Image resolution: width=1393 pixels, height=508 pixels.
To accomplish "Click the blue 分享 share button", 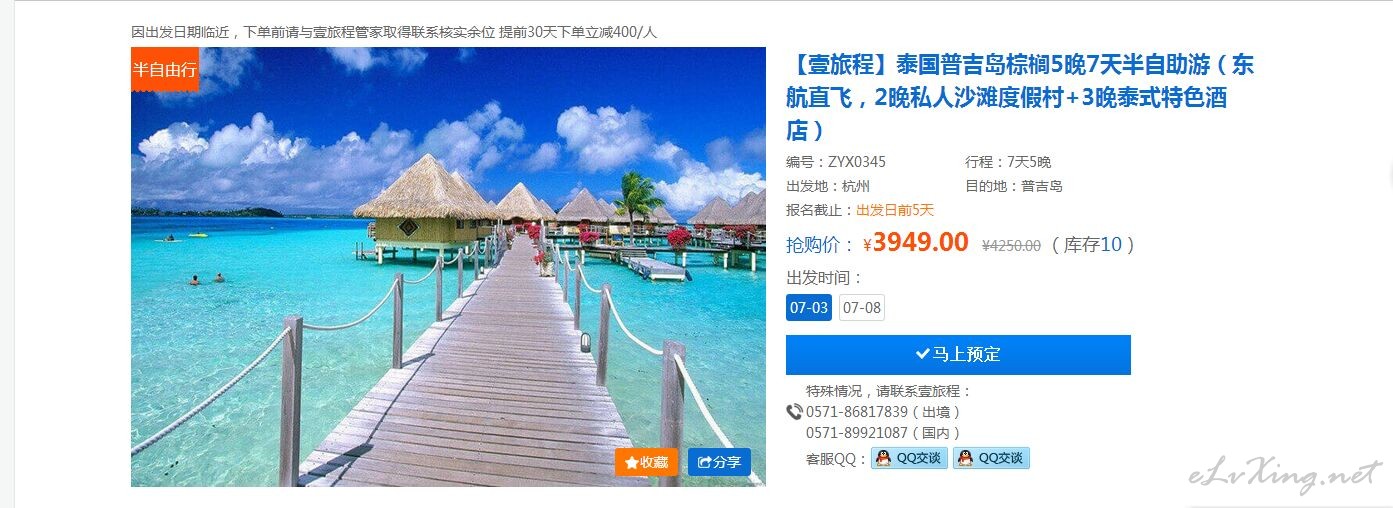I will 719,462.
